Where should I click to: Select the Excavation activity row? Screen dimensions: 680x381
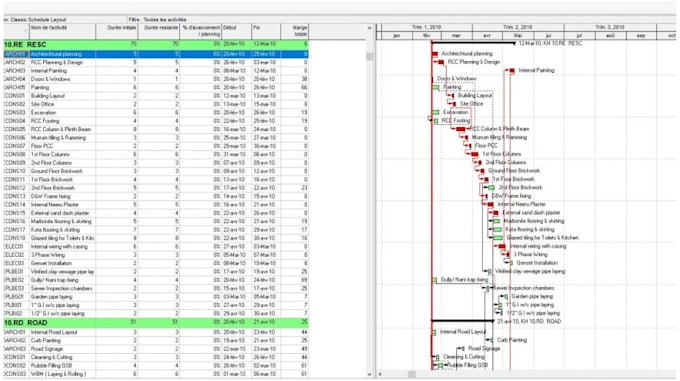156,113
